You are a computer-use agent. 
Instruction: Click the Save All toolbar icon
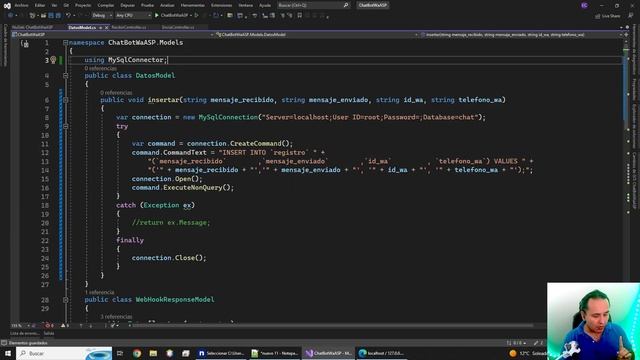coord(58,16)
